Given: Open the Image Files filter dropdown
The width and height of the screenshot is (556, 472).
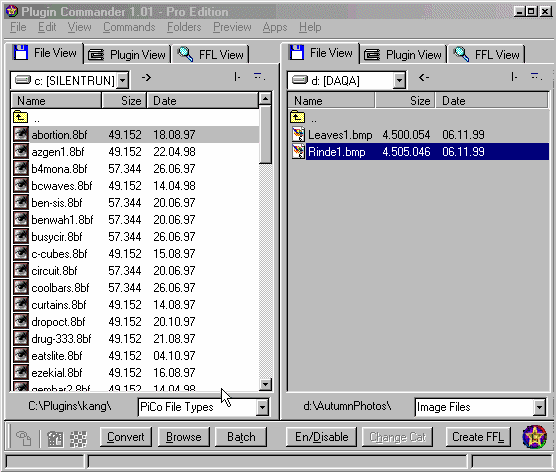Looking at the screenshot, I should 539,407.
